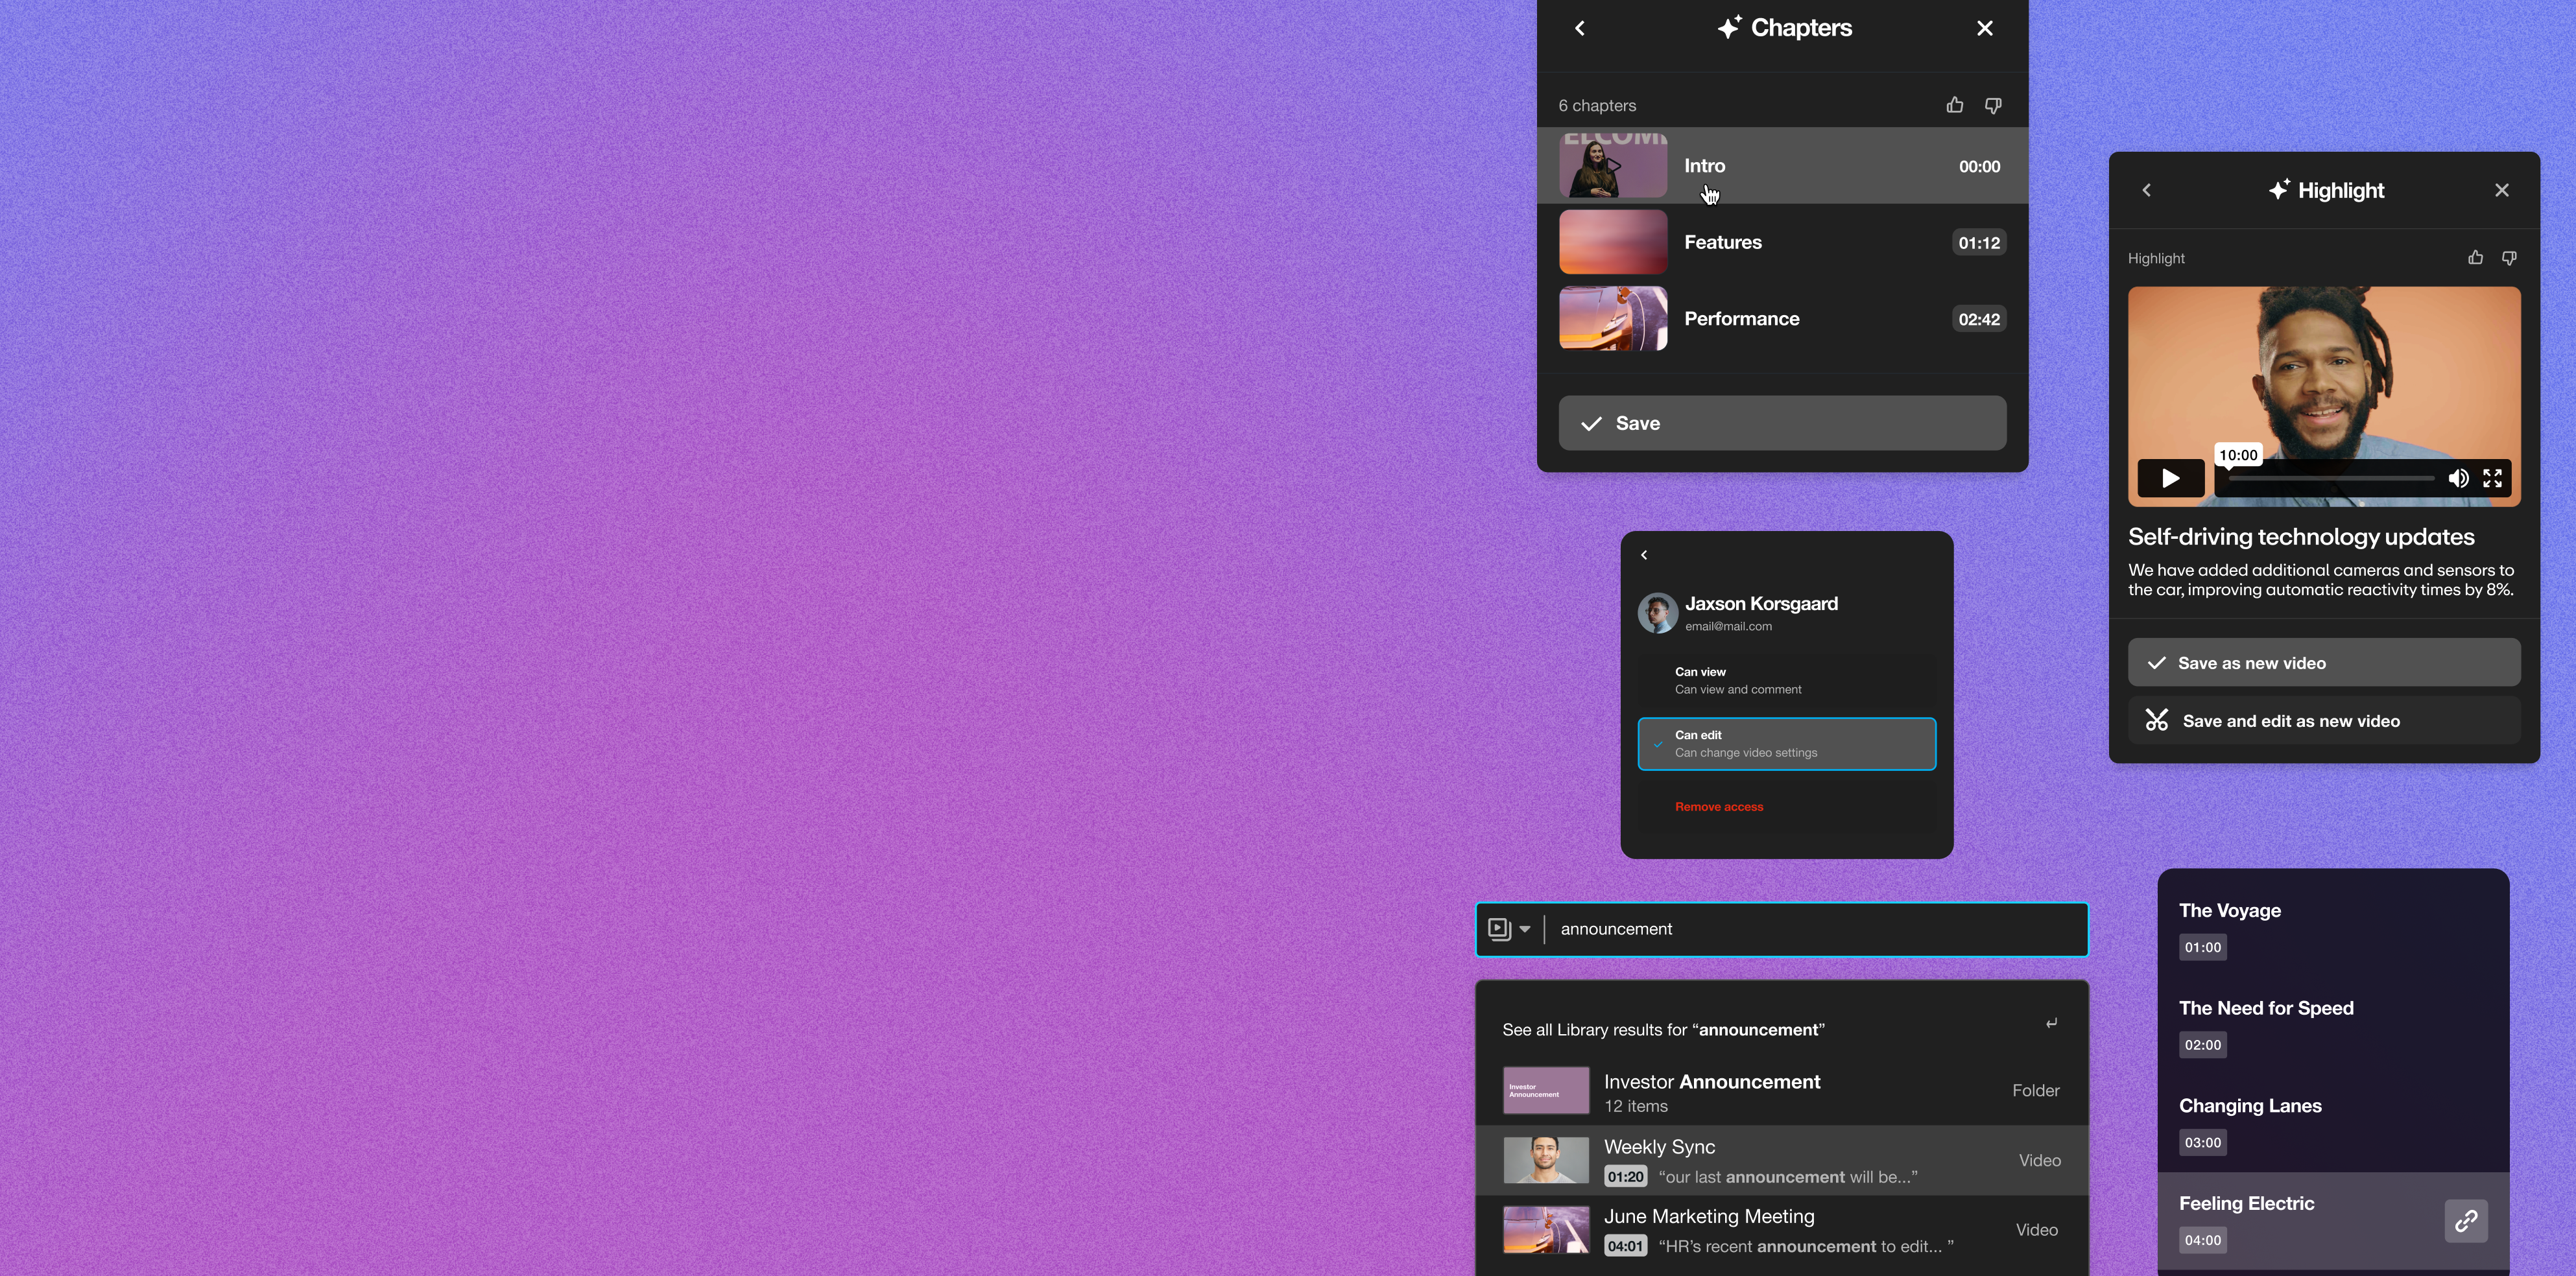Copy link for Feeling Electric chapter
Viewport: 2576px width, 1276px height.
tap(2465, 1221)
